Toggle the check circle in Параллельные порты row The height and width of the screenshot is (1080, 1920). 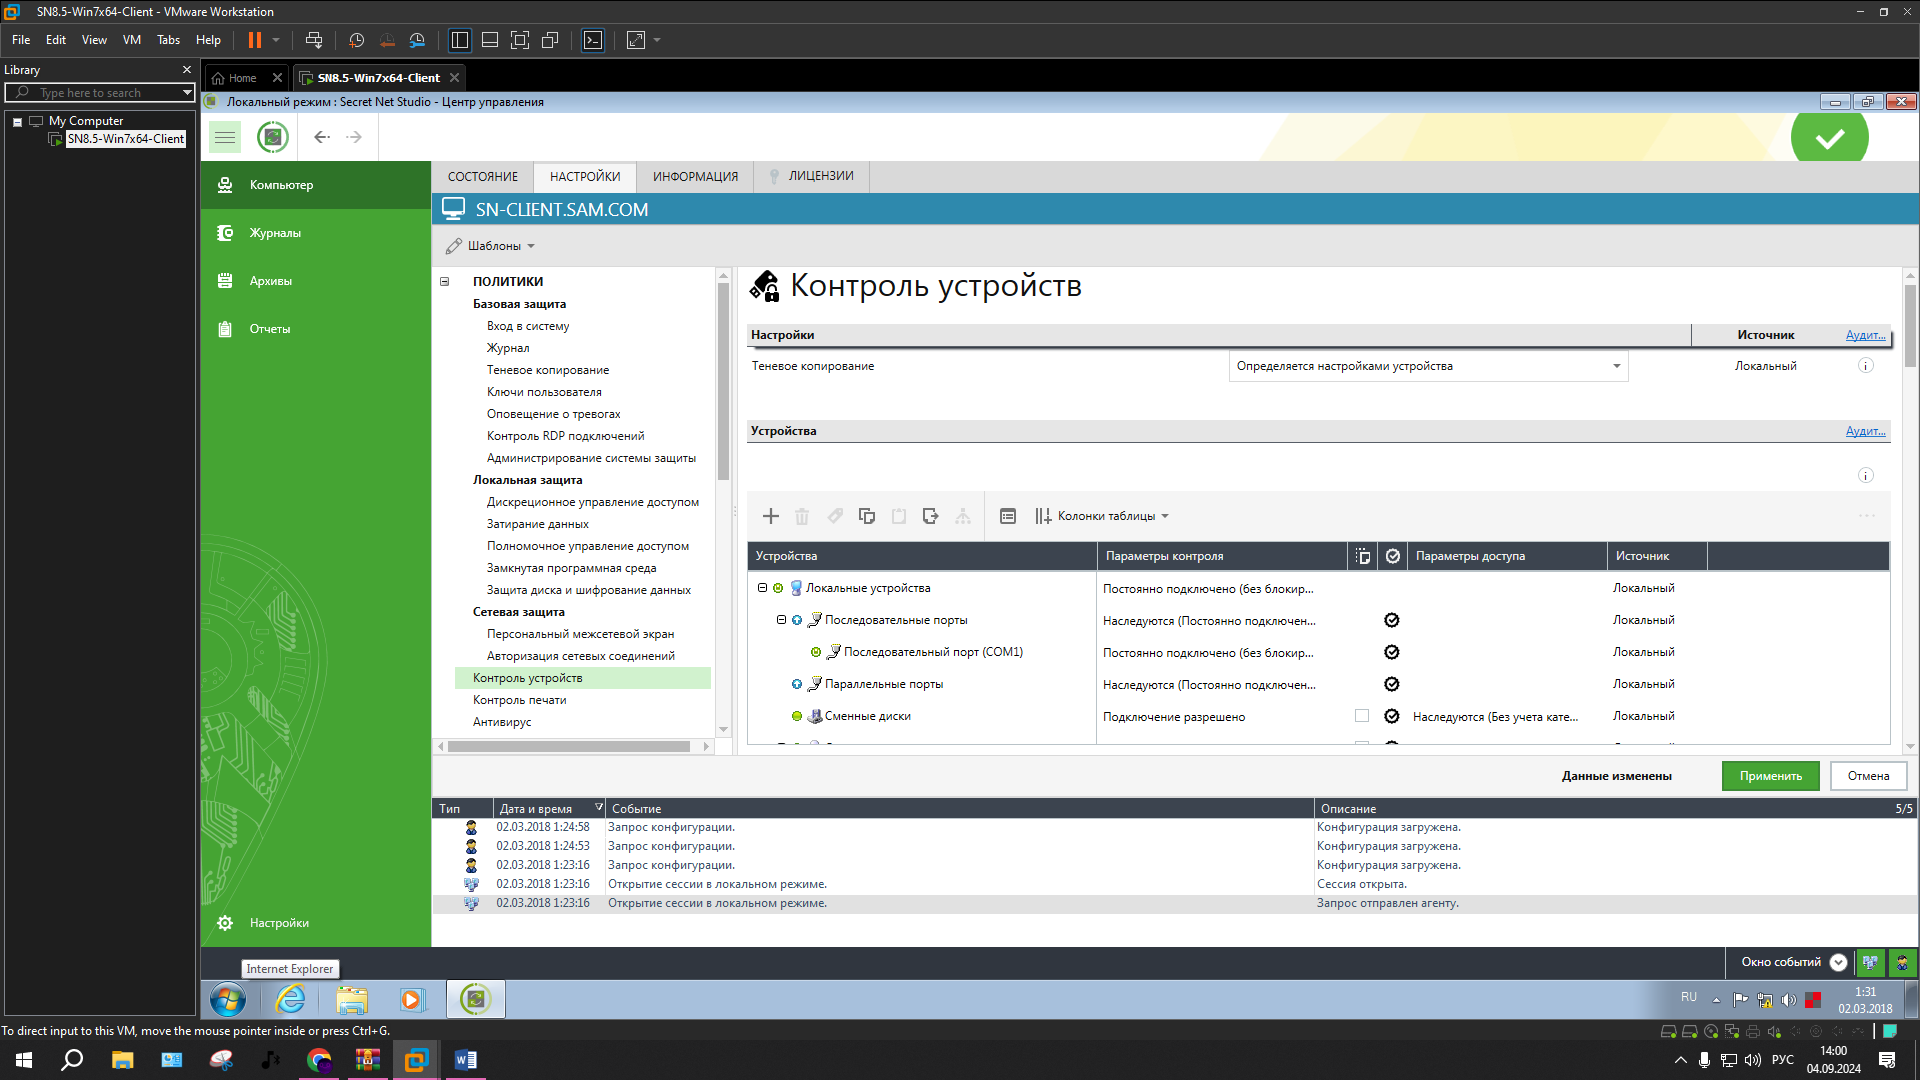tap(1392, 684)
